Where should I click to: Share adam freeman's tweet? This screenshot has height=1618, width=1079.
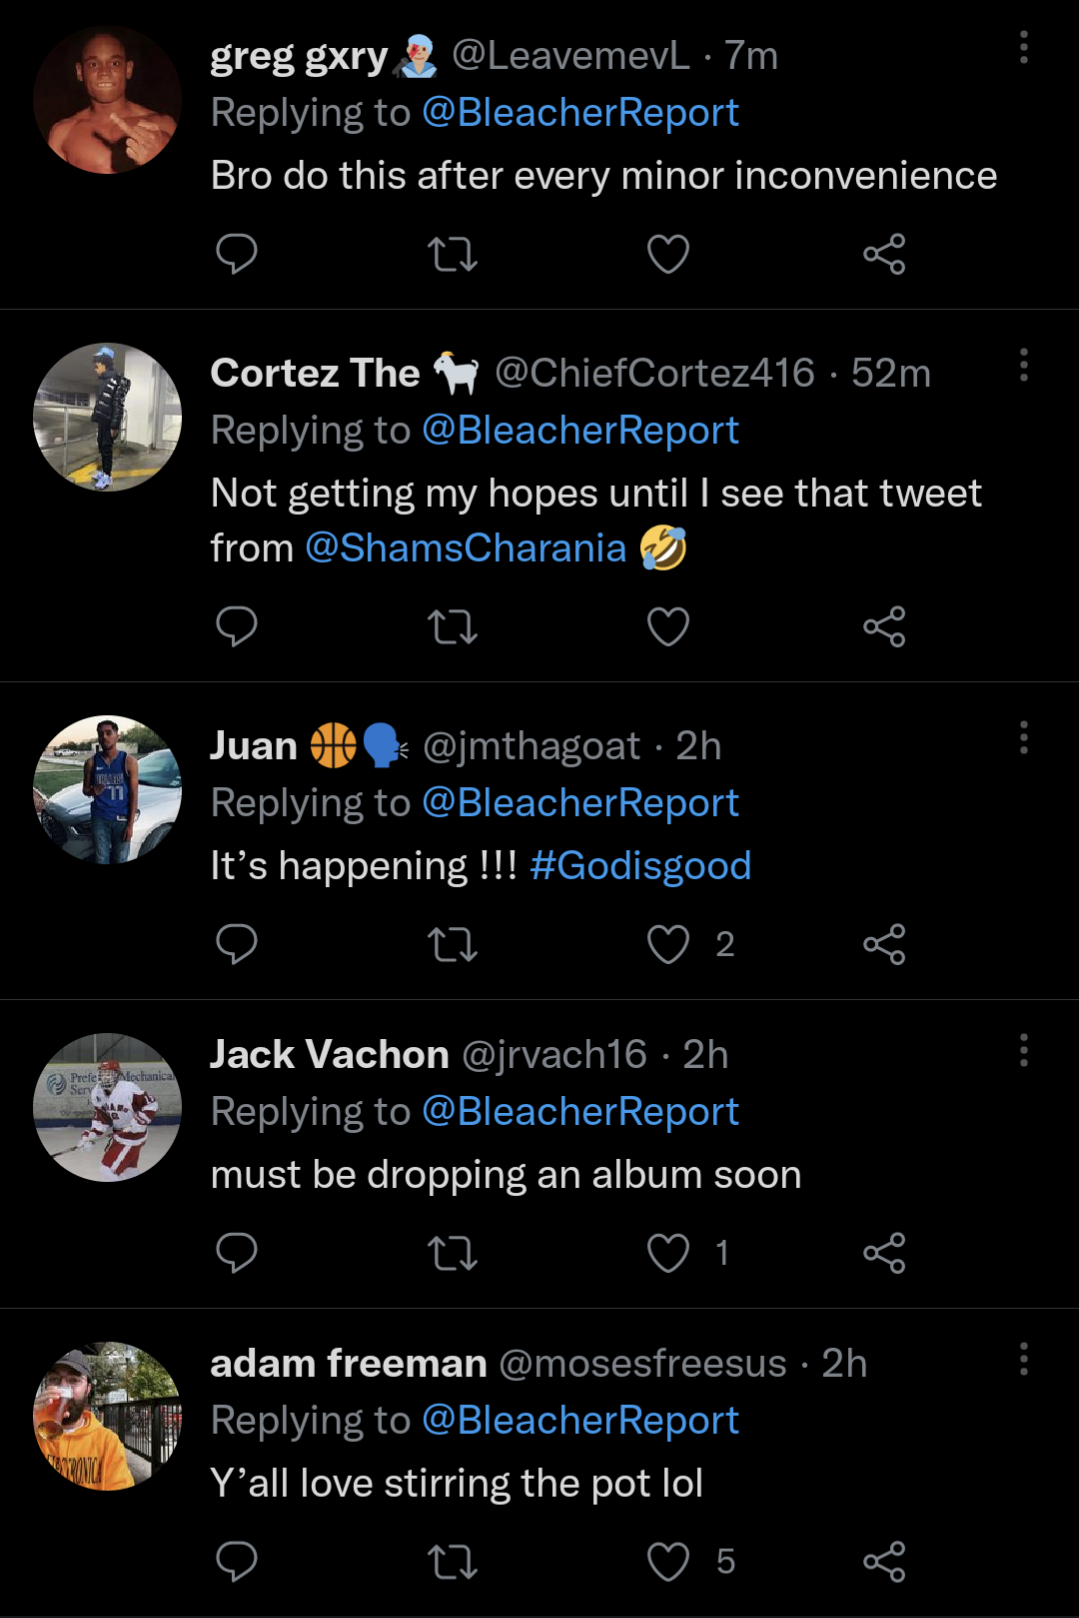point(884,1561)
